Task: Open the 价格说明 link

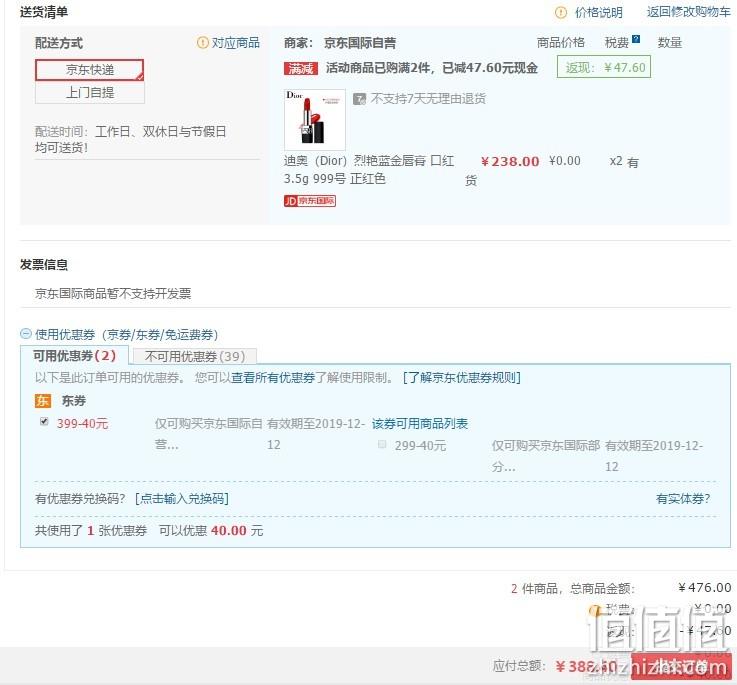Action: coord(598,13)
